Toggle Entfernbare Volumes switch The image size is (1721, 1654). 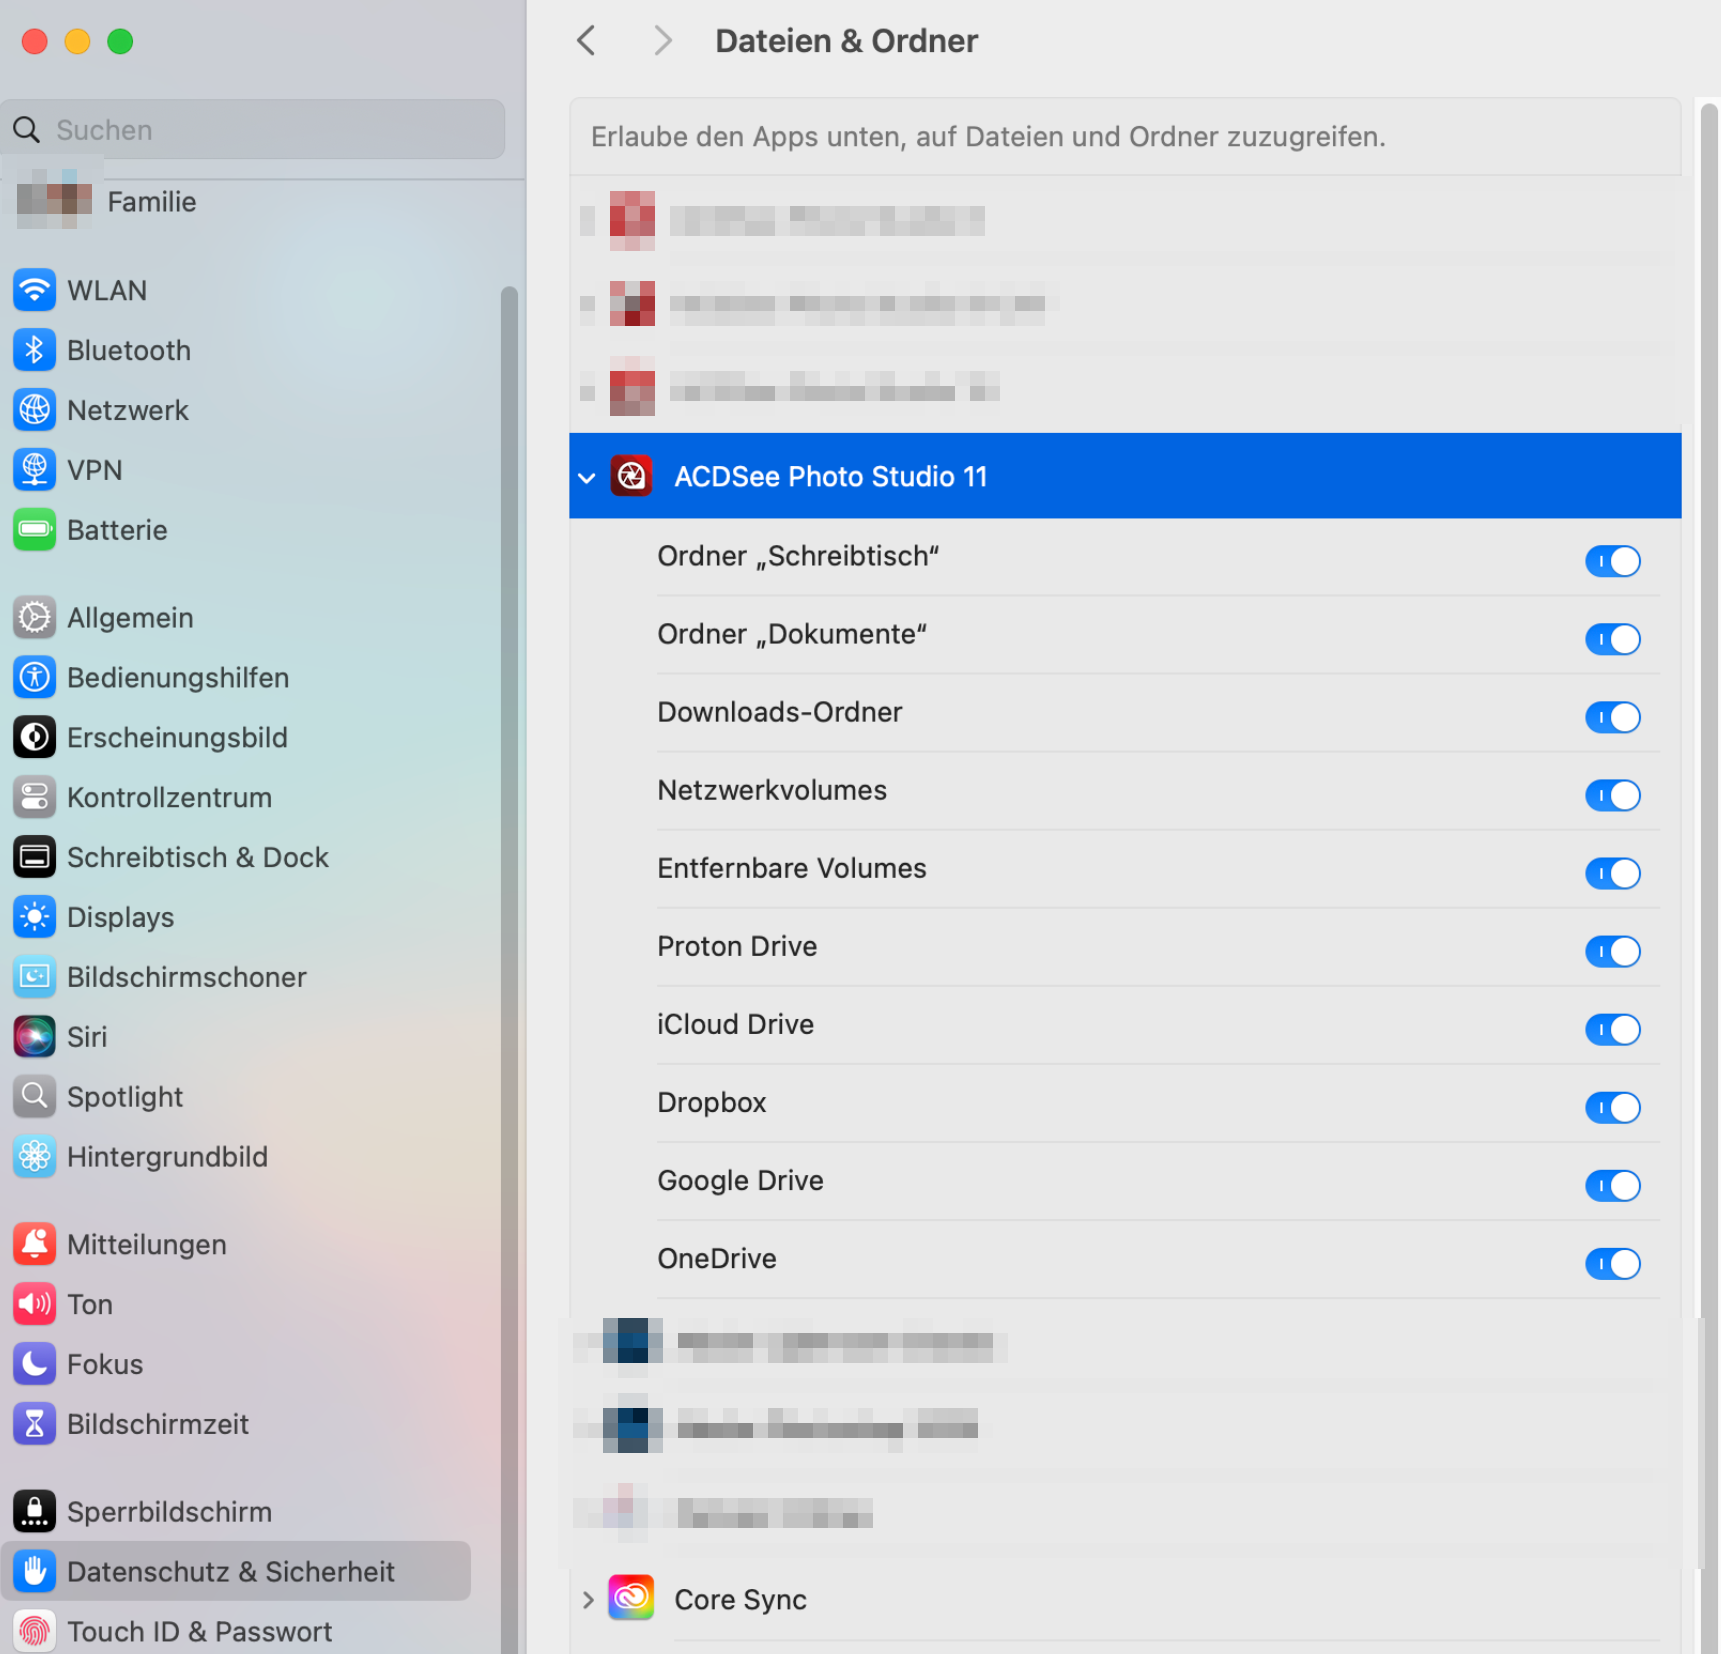pyautogui.click(x=1612, y=873)
